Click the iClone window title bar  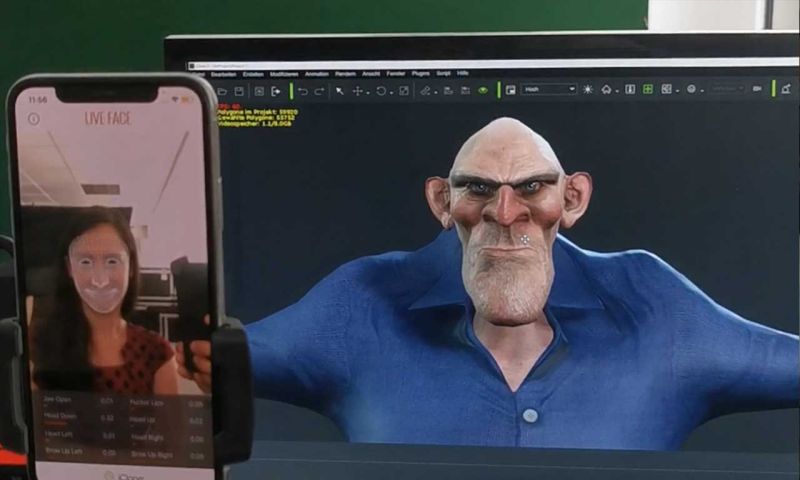click(492, 65)
